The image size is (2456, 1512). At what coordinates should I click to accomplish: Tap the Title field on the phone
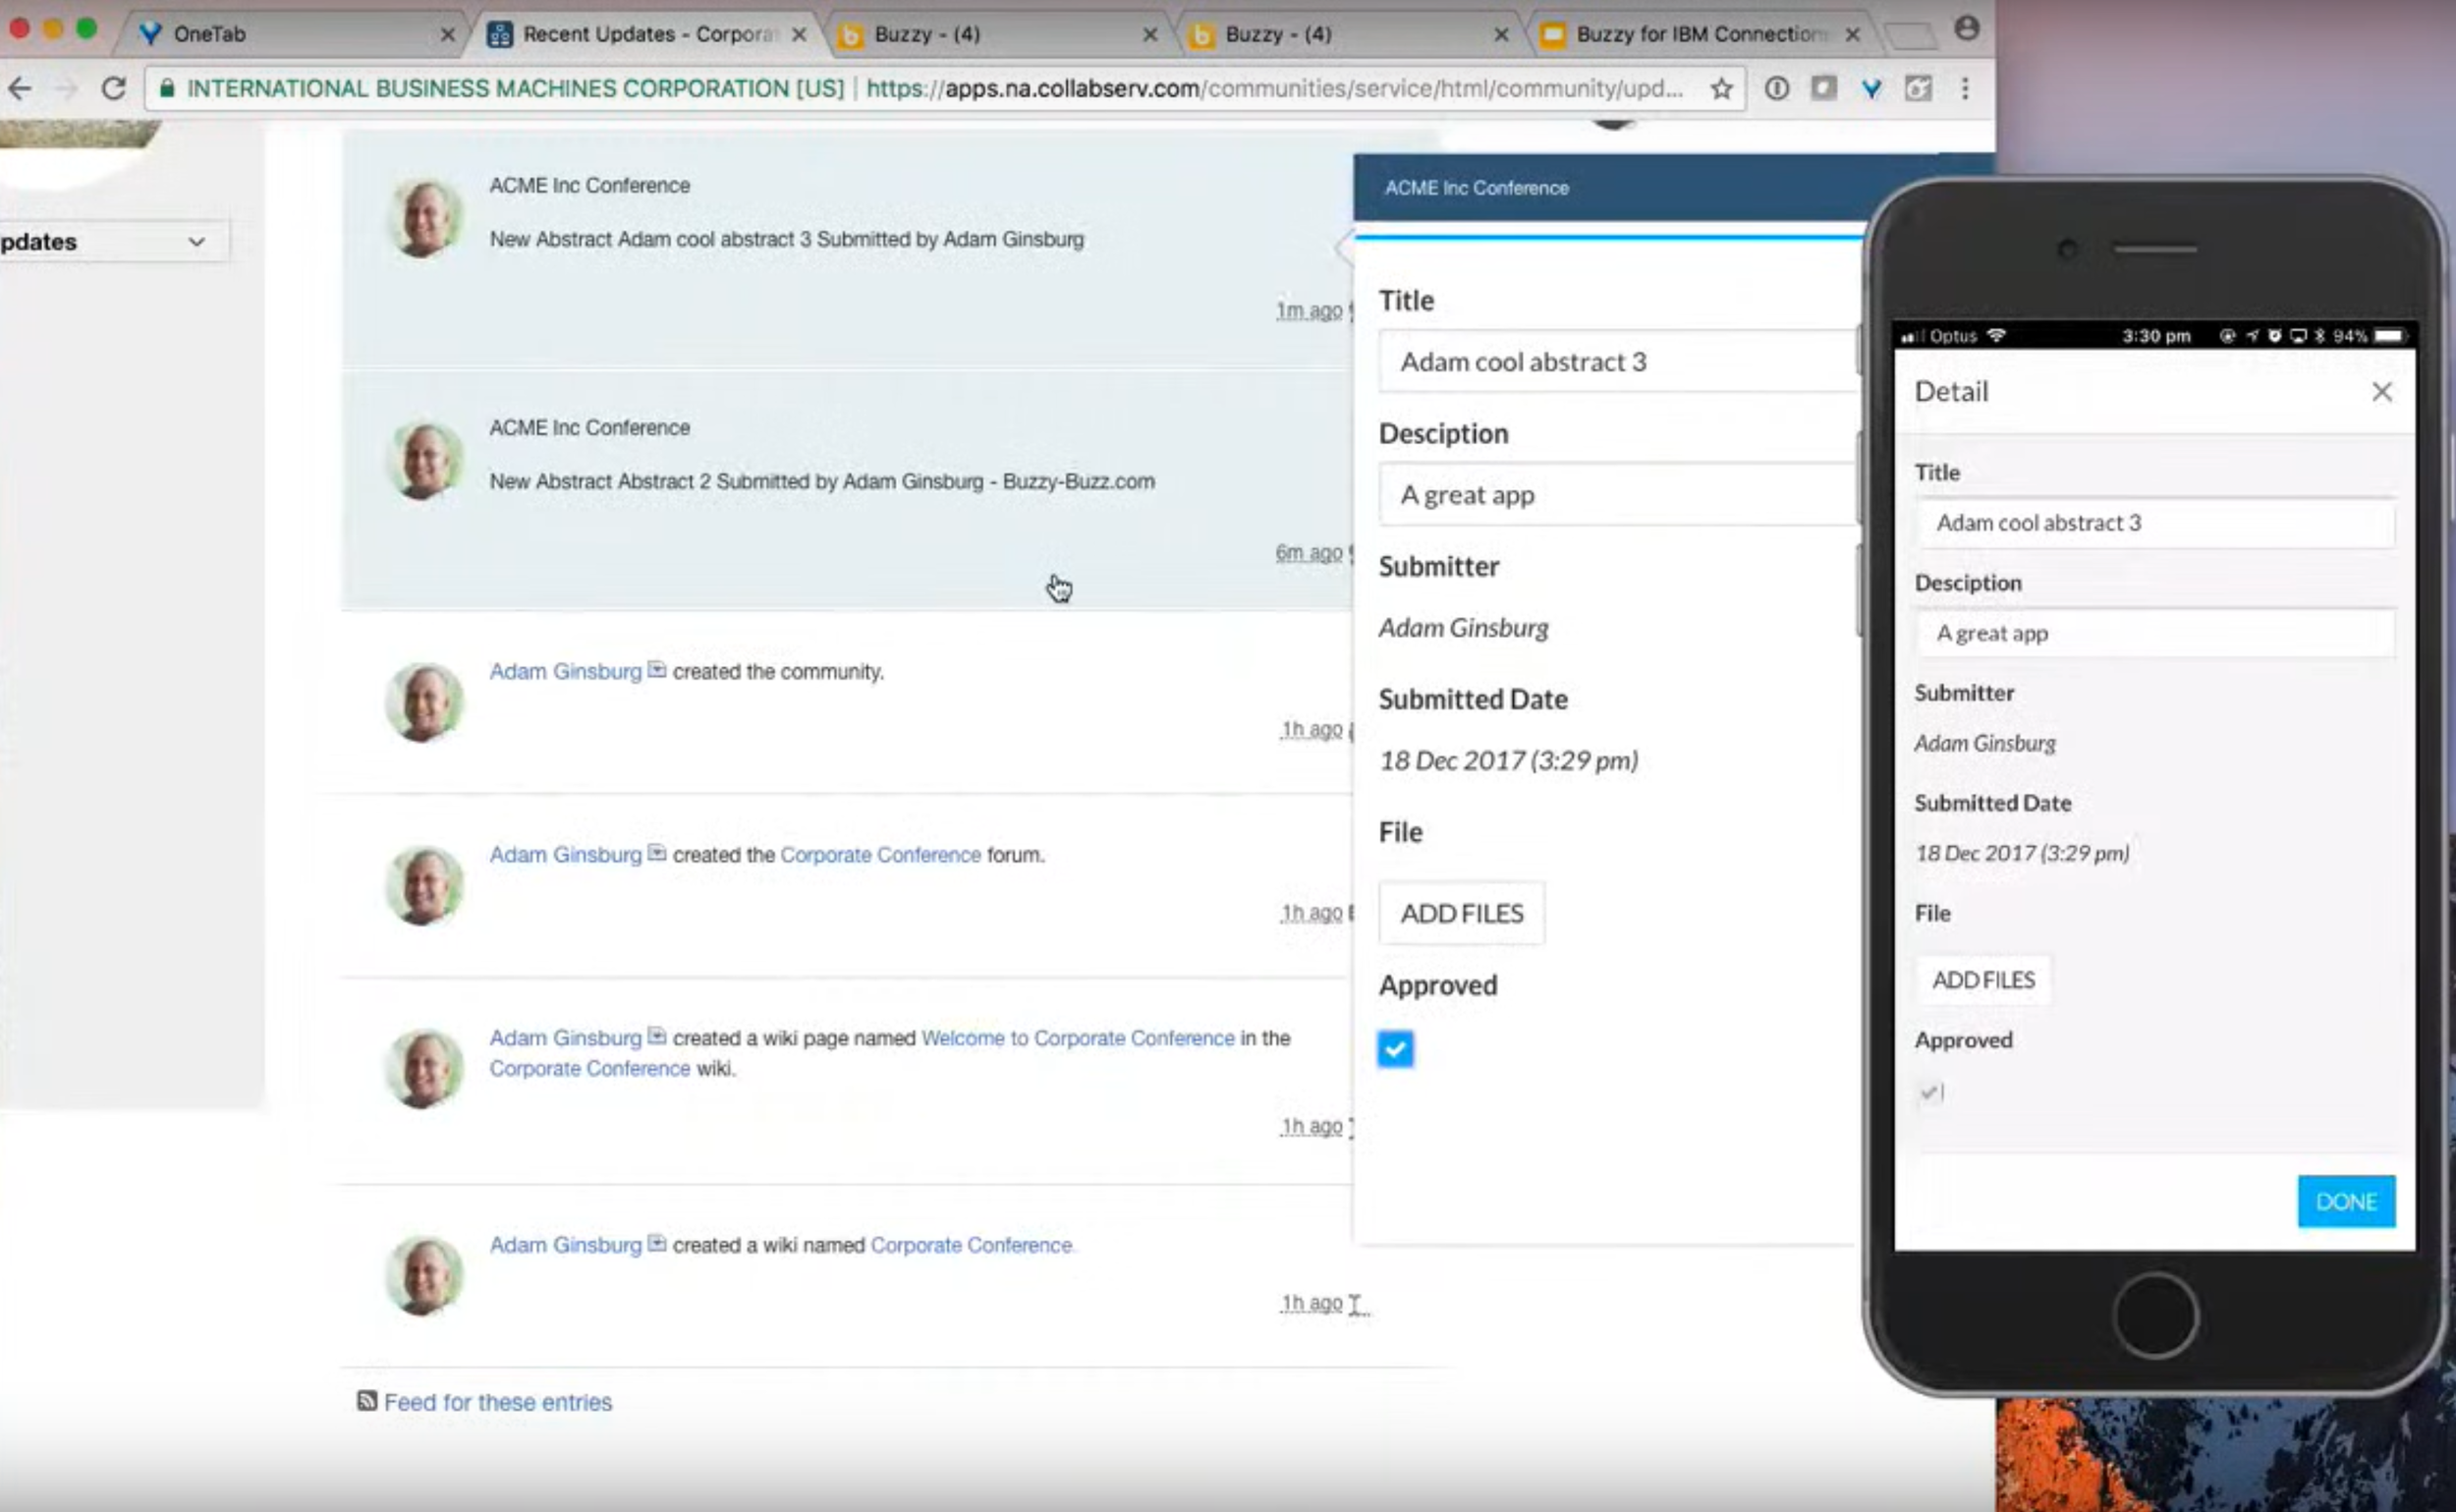[2155, 522]
